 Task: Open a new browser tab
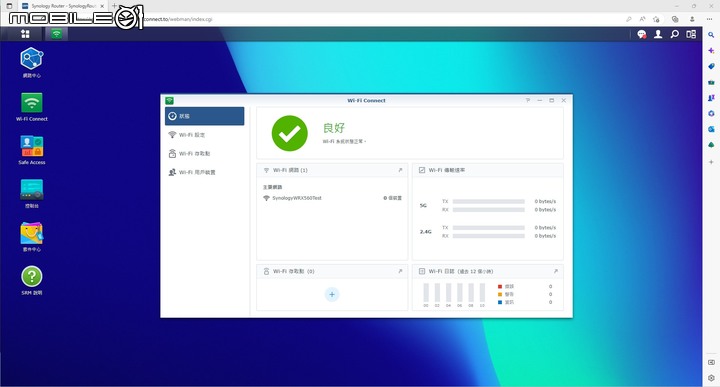(114, 6)
